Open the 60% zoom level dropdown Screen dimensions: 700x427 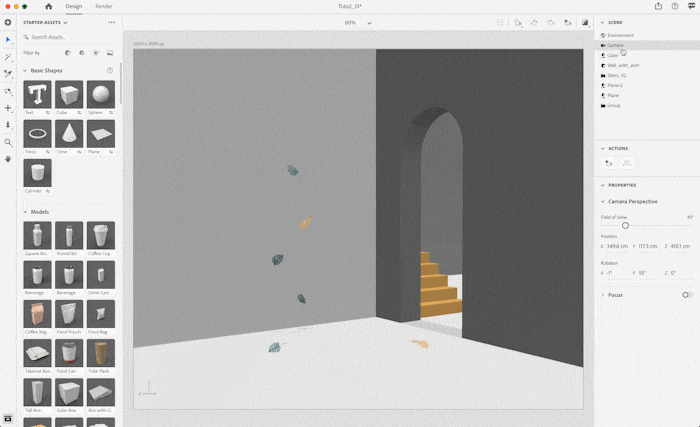pyautogui.click(x=358, y=22)
